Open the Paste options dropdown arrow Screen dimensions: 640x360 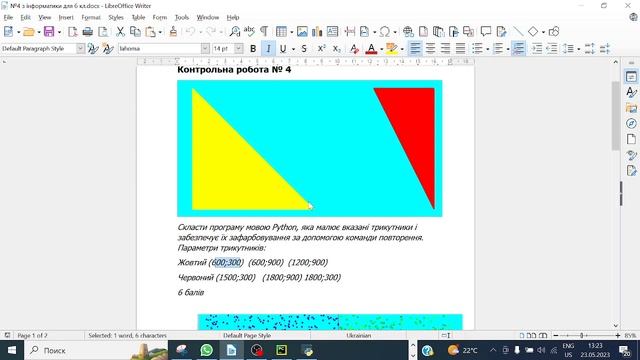point(160,32)
